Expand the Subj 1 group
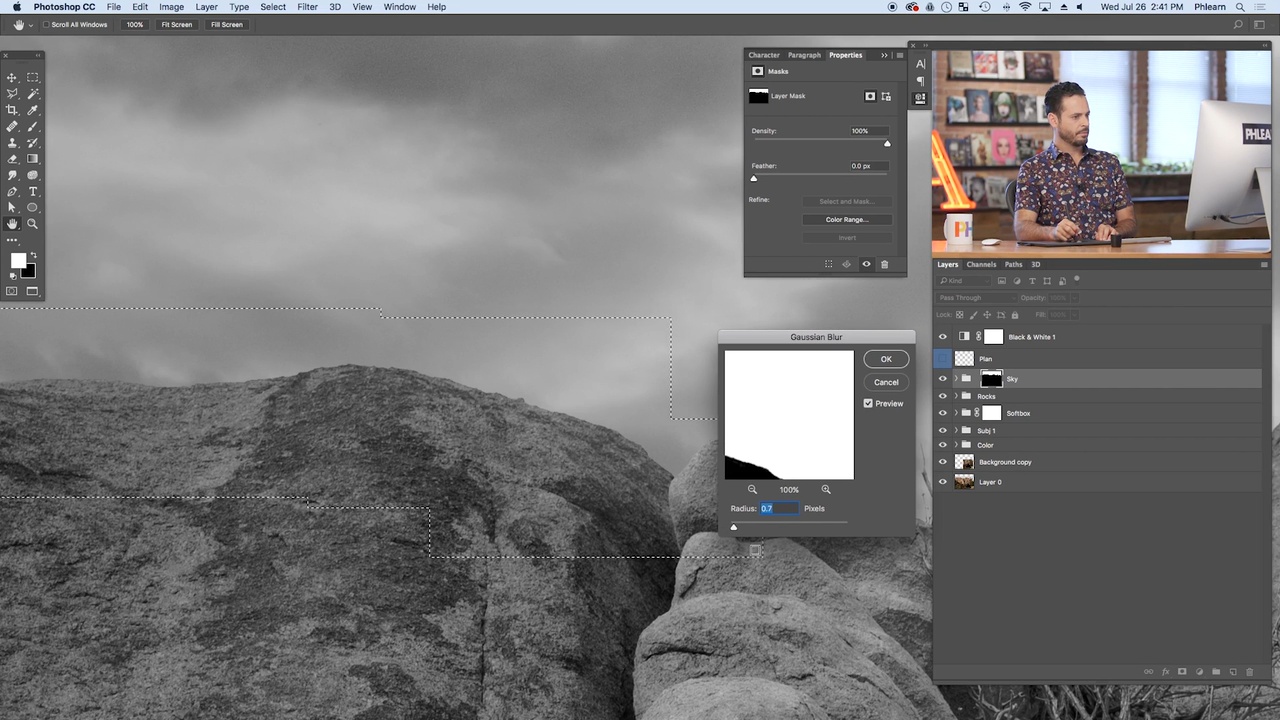This screenshot has width=1280, height=720. click(x=956, y=430)
